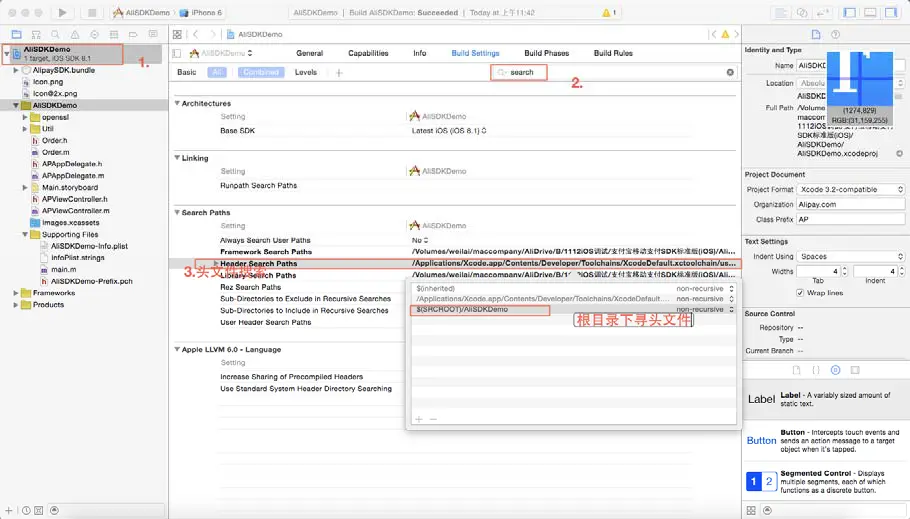Open the Report navigator icon

click(x=153, y=34)
